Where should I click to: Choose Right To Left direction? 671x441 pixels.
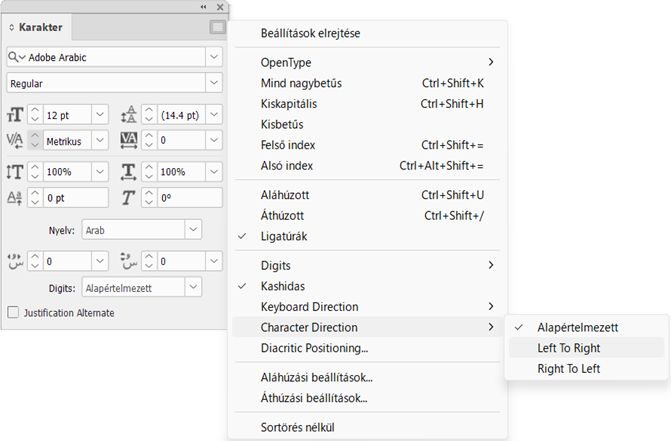tap(586, 368)
